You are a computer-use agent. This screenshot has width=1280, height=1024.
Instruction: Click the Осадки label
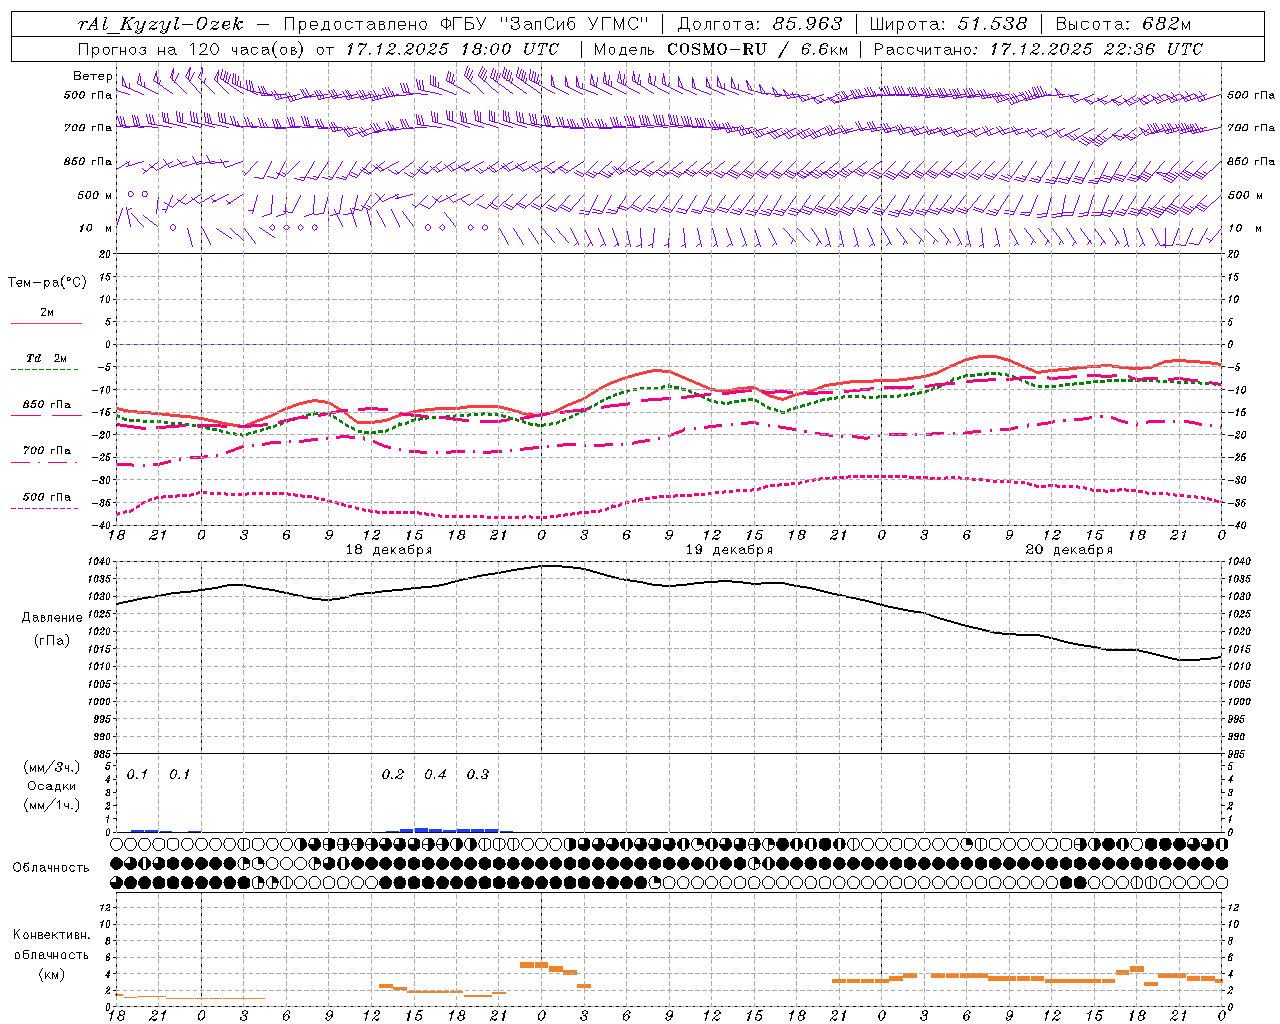[52, 786]
